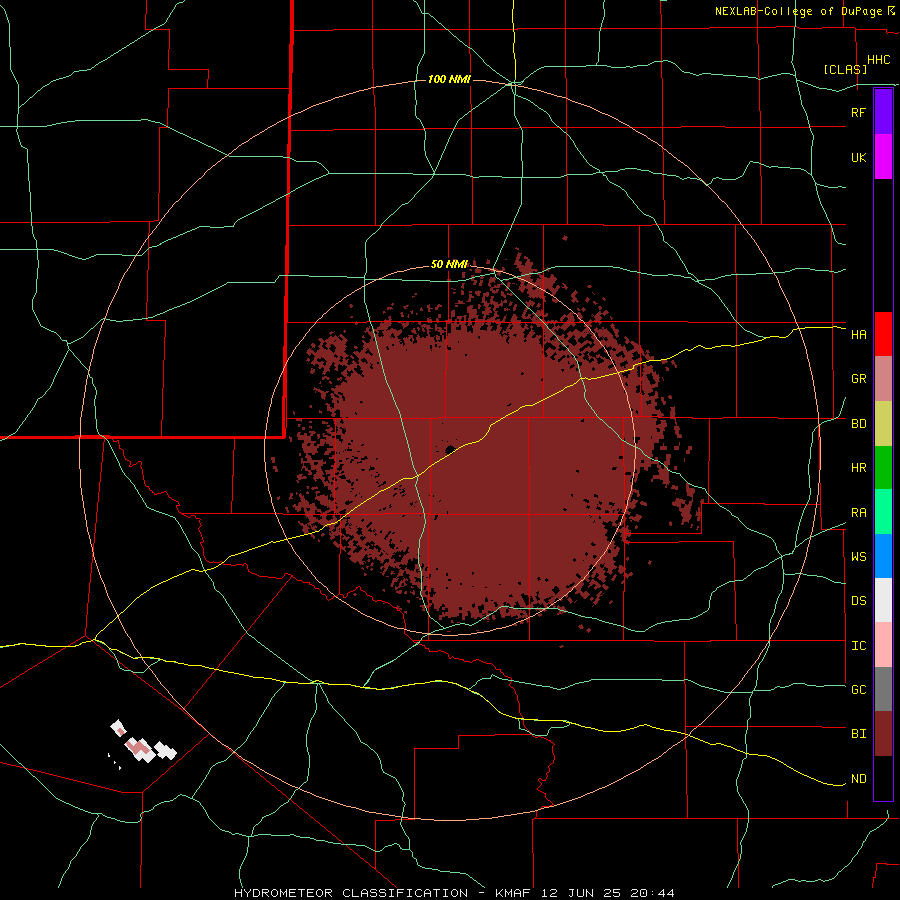Click the NEXLAB-College of DuPage text
Screen dimensions: 900x900
pos(799,11)
